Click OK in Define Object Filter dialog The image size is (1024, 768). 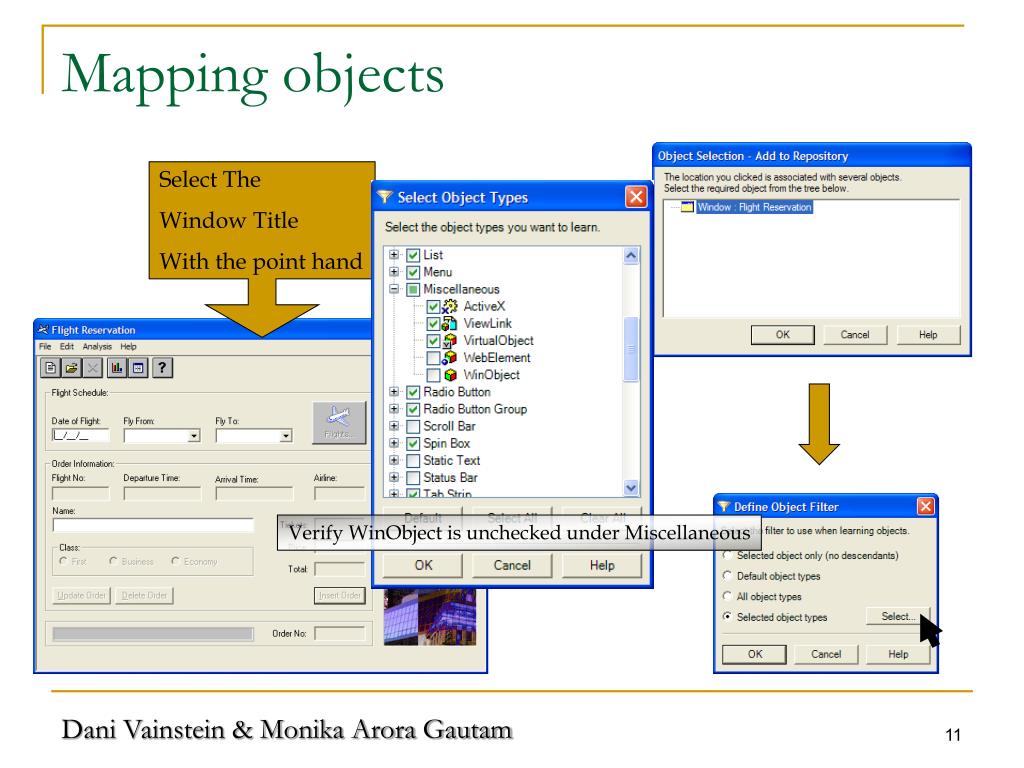[x=754, y=654]
